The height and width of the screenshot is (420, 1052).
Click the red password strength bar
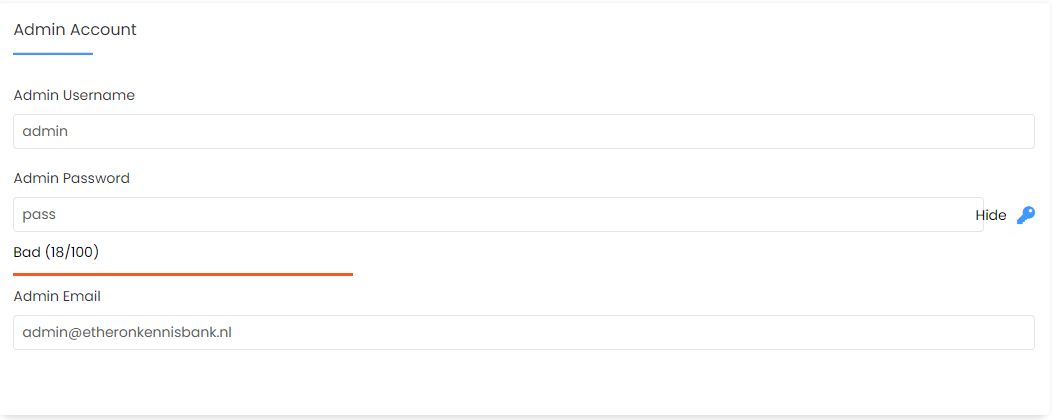pyautogui.click(x=183, y=273)
